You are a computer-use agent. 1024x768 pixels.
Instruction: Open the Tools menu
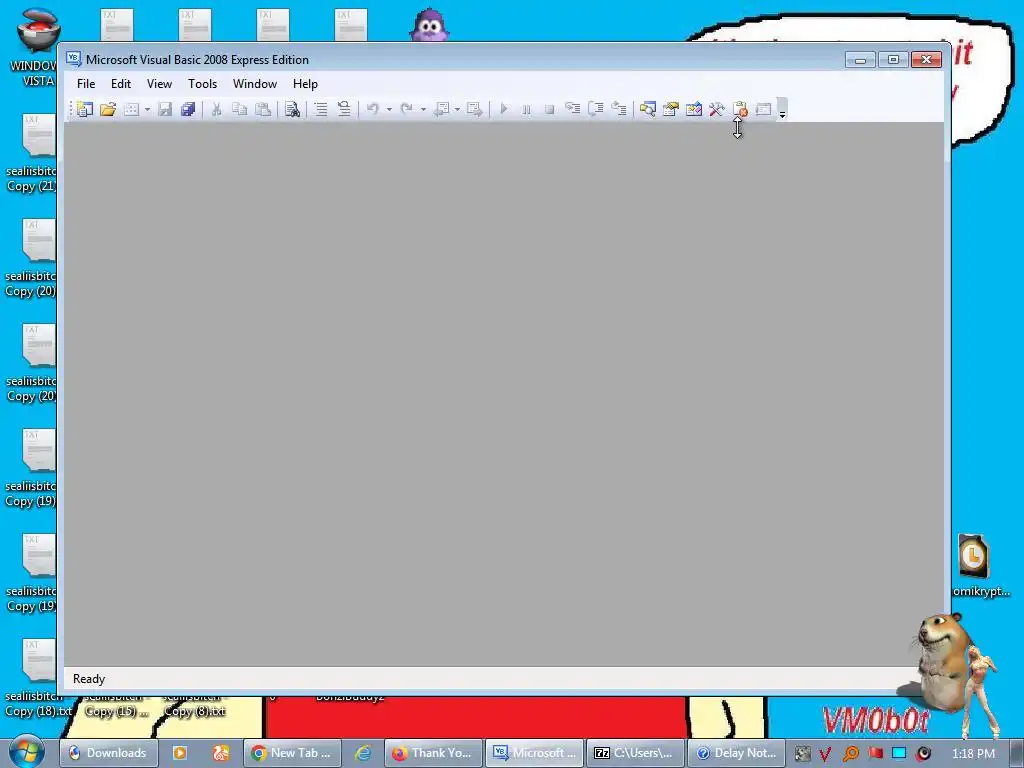[202, 84]
